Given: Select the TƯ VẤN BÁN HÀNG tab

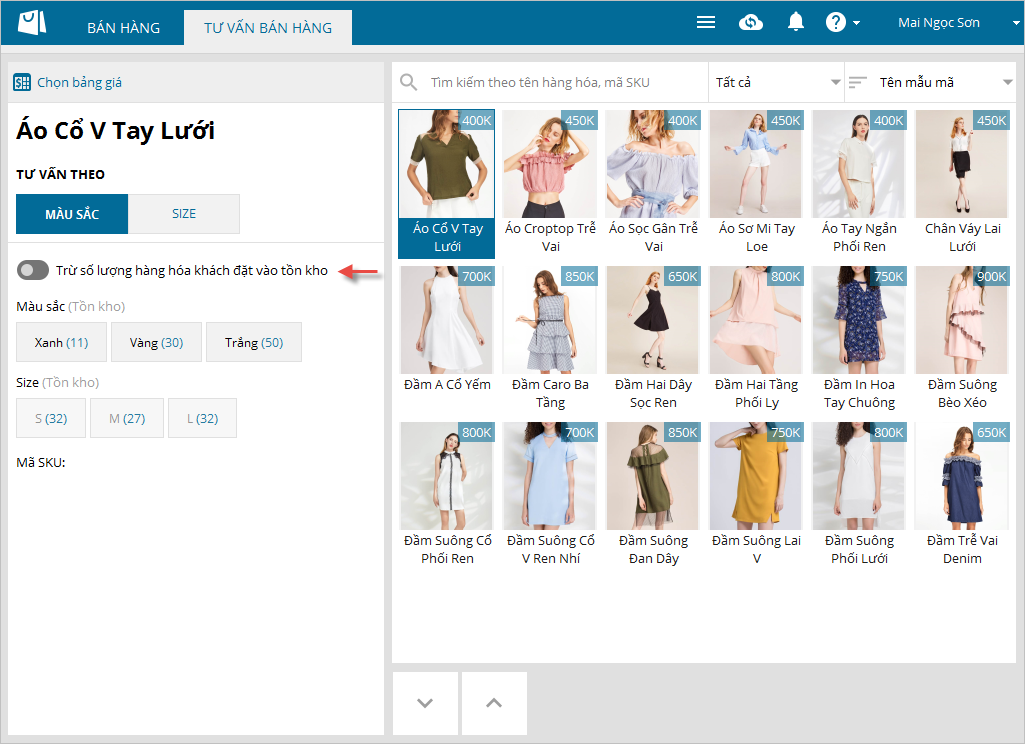Looking at the screenshot, I should (x=268, y=28).
